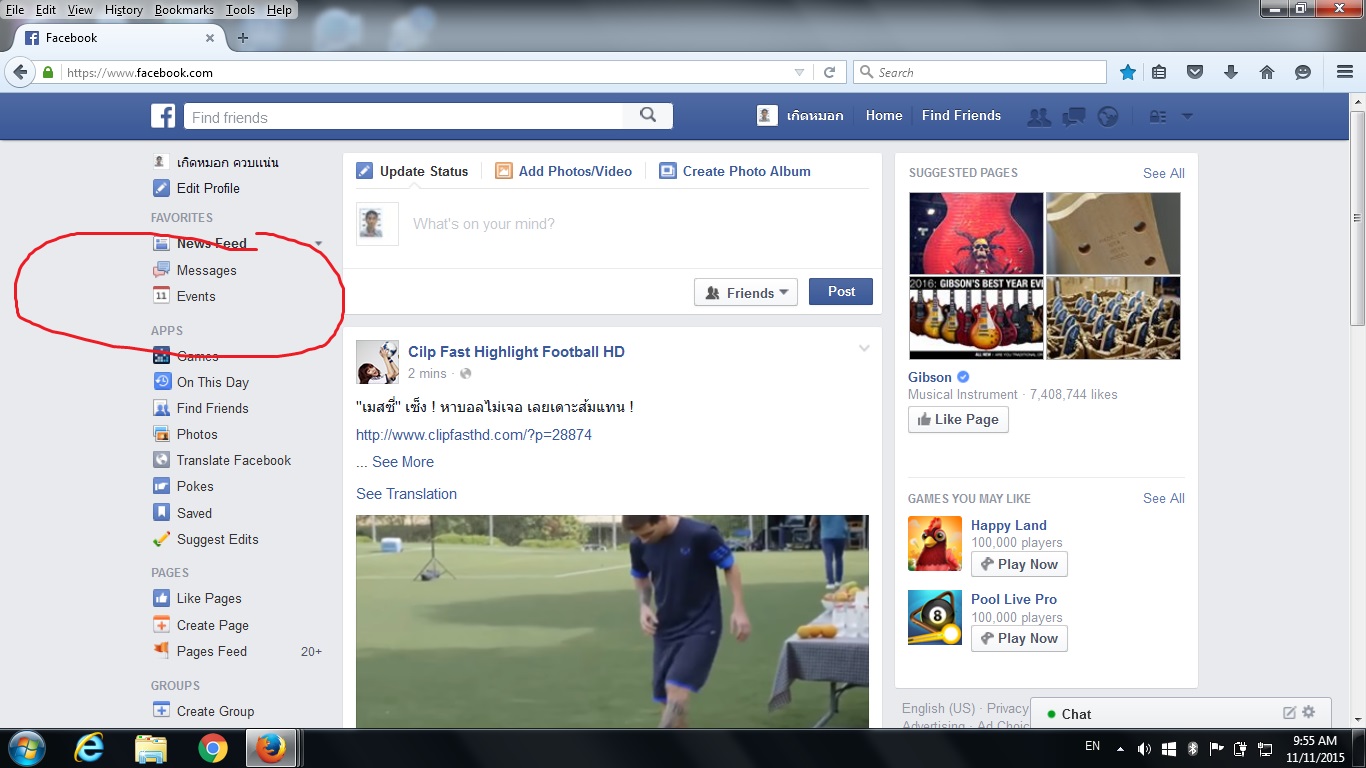
Task: Bookmark this page with the star icon
Action: point(1128,72)
